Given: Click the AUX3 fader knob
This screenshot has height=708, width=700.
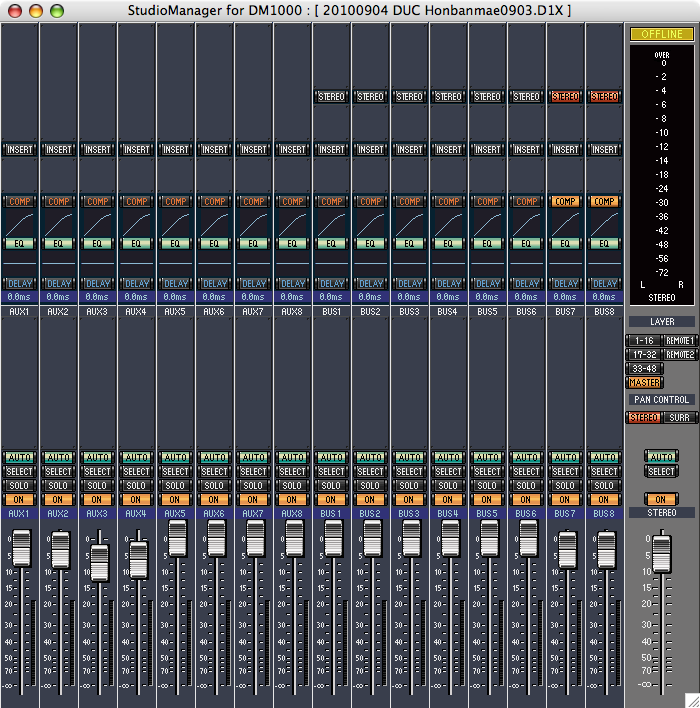Looking at the screenshot, I should (x=99, y=563).
